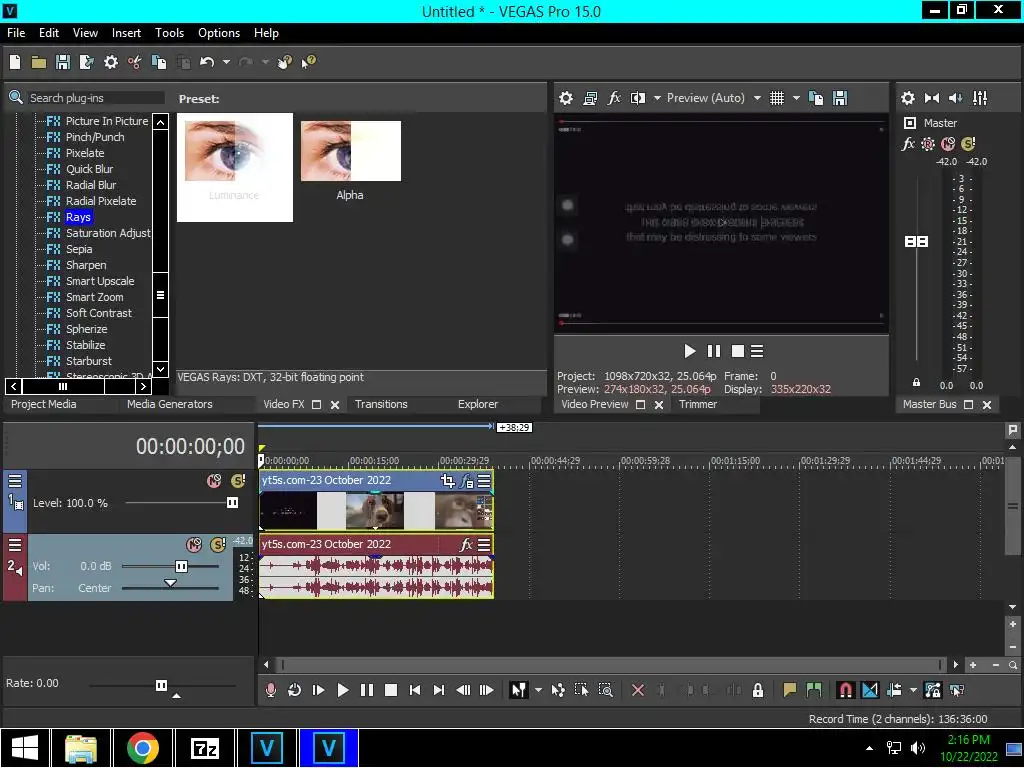
Task: Click the audio track Vol slider handle
Action: coord(182,566)
